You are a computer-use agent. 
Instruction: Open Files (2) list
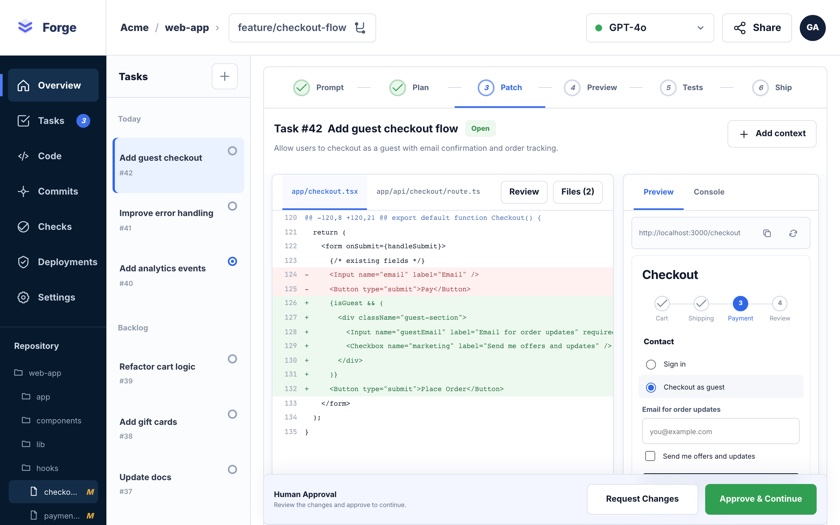pos(578,192)
